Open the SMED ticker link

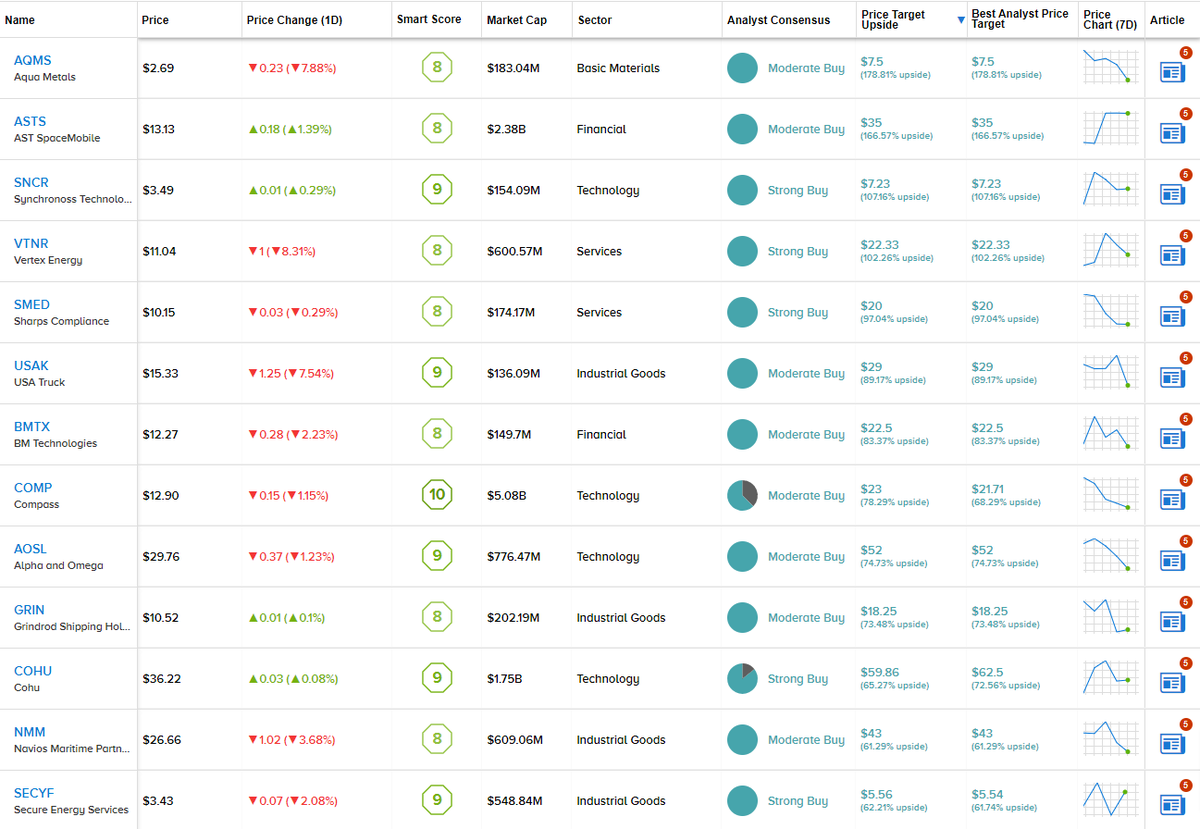[32, 304]
